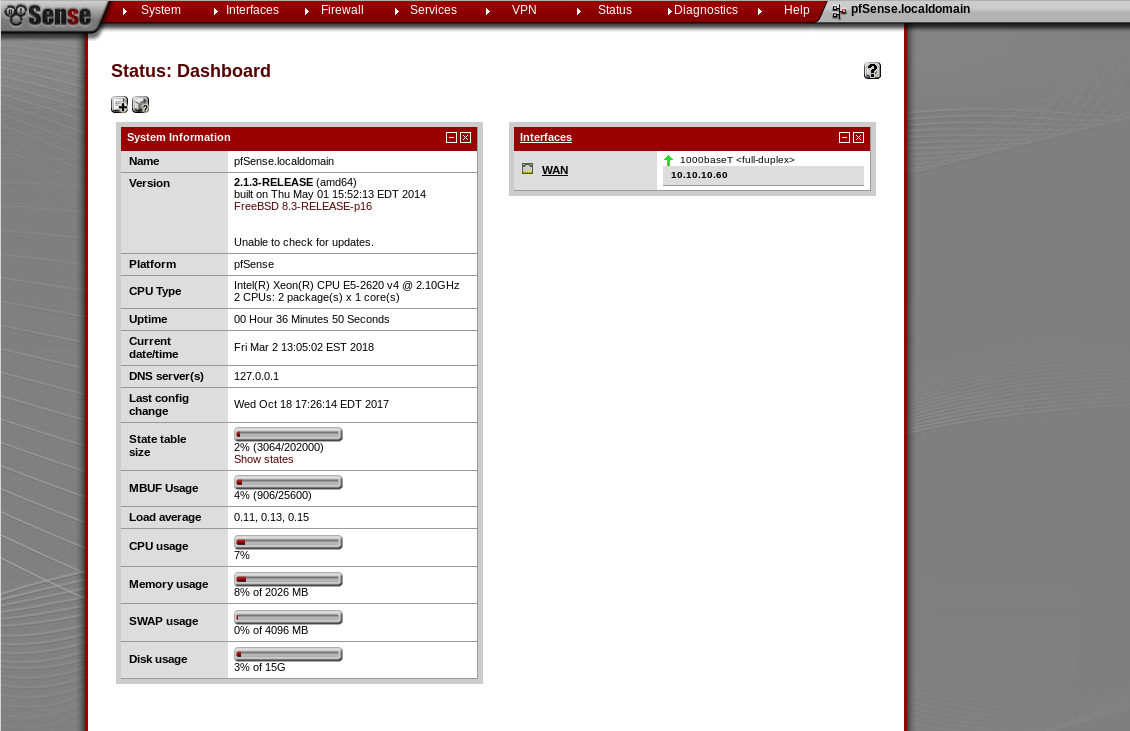Viewport: 1130px width, 731px height.
Task: Click the 'Unable to check for updates.' text
Action: pyautogui.click(x=303, y=242)
